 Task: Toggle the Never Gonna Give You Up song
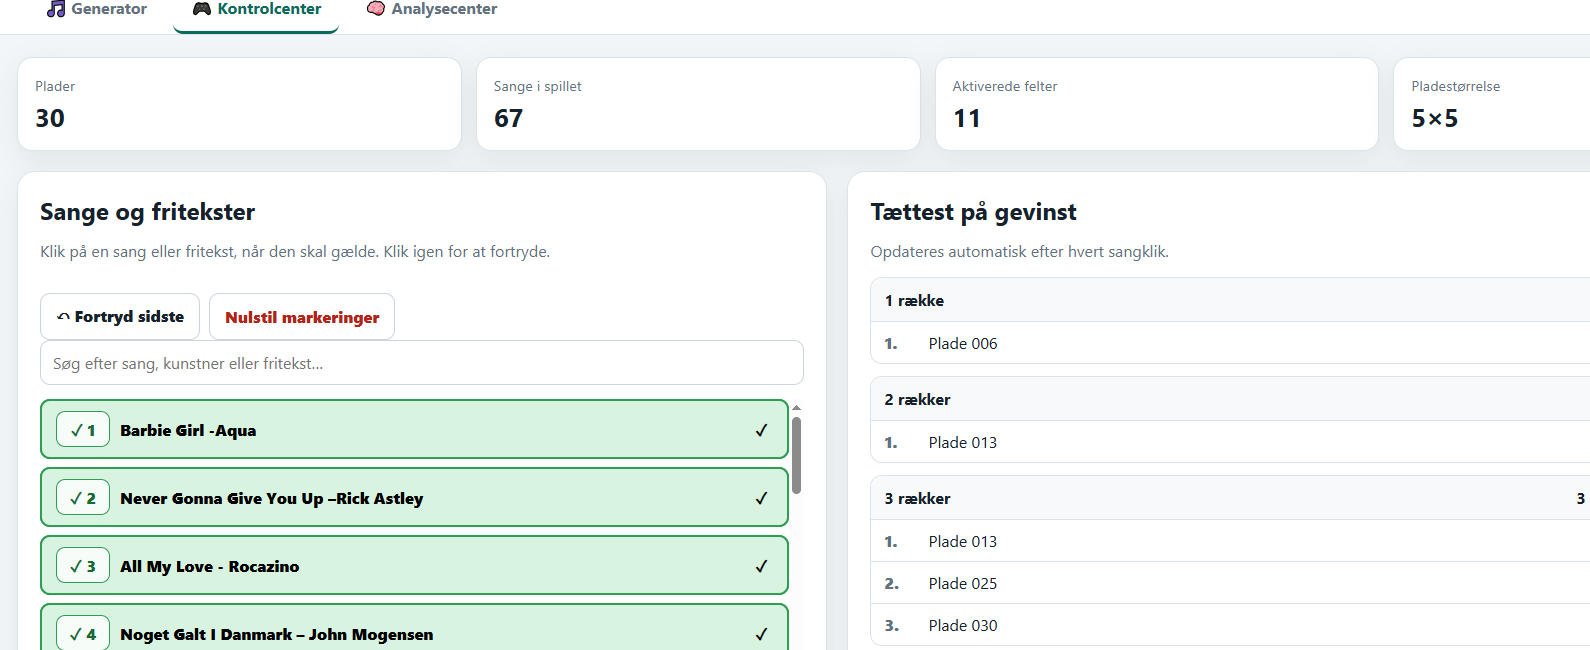tap(414, 498)
